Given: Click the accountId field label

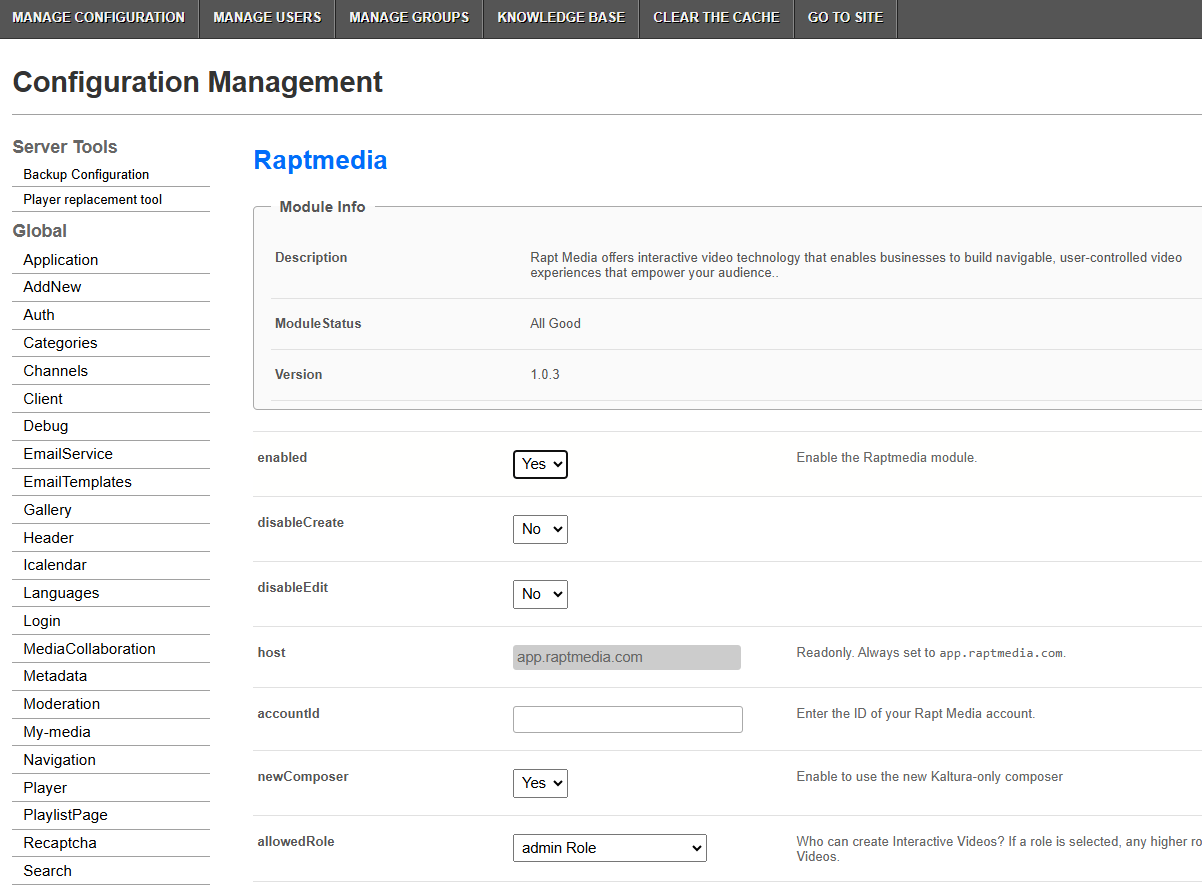Looking at the screenshot, I should [x=289, y=714].
